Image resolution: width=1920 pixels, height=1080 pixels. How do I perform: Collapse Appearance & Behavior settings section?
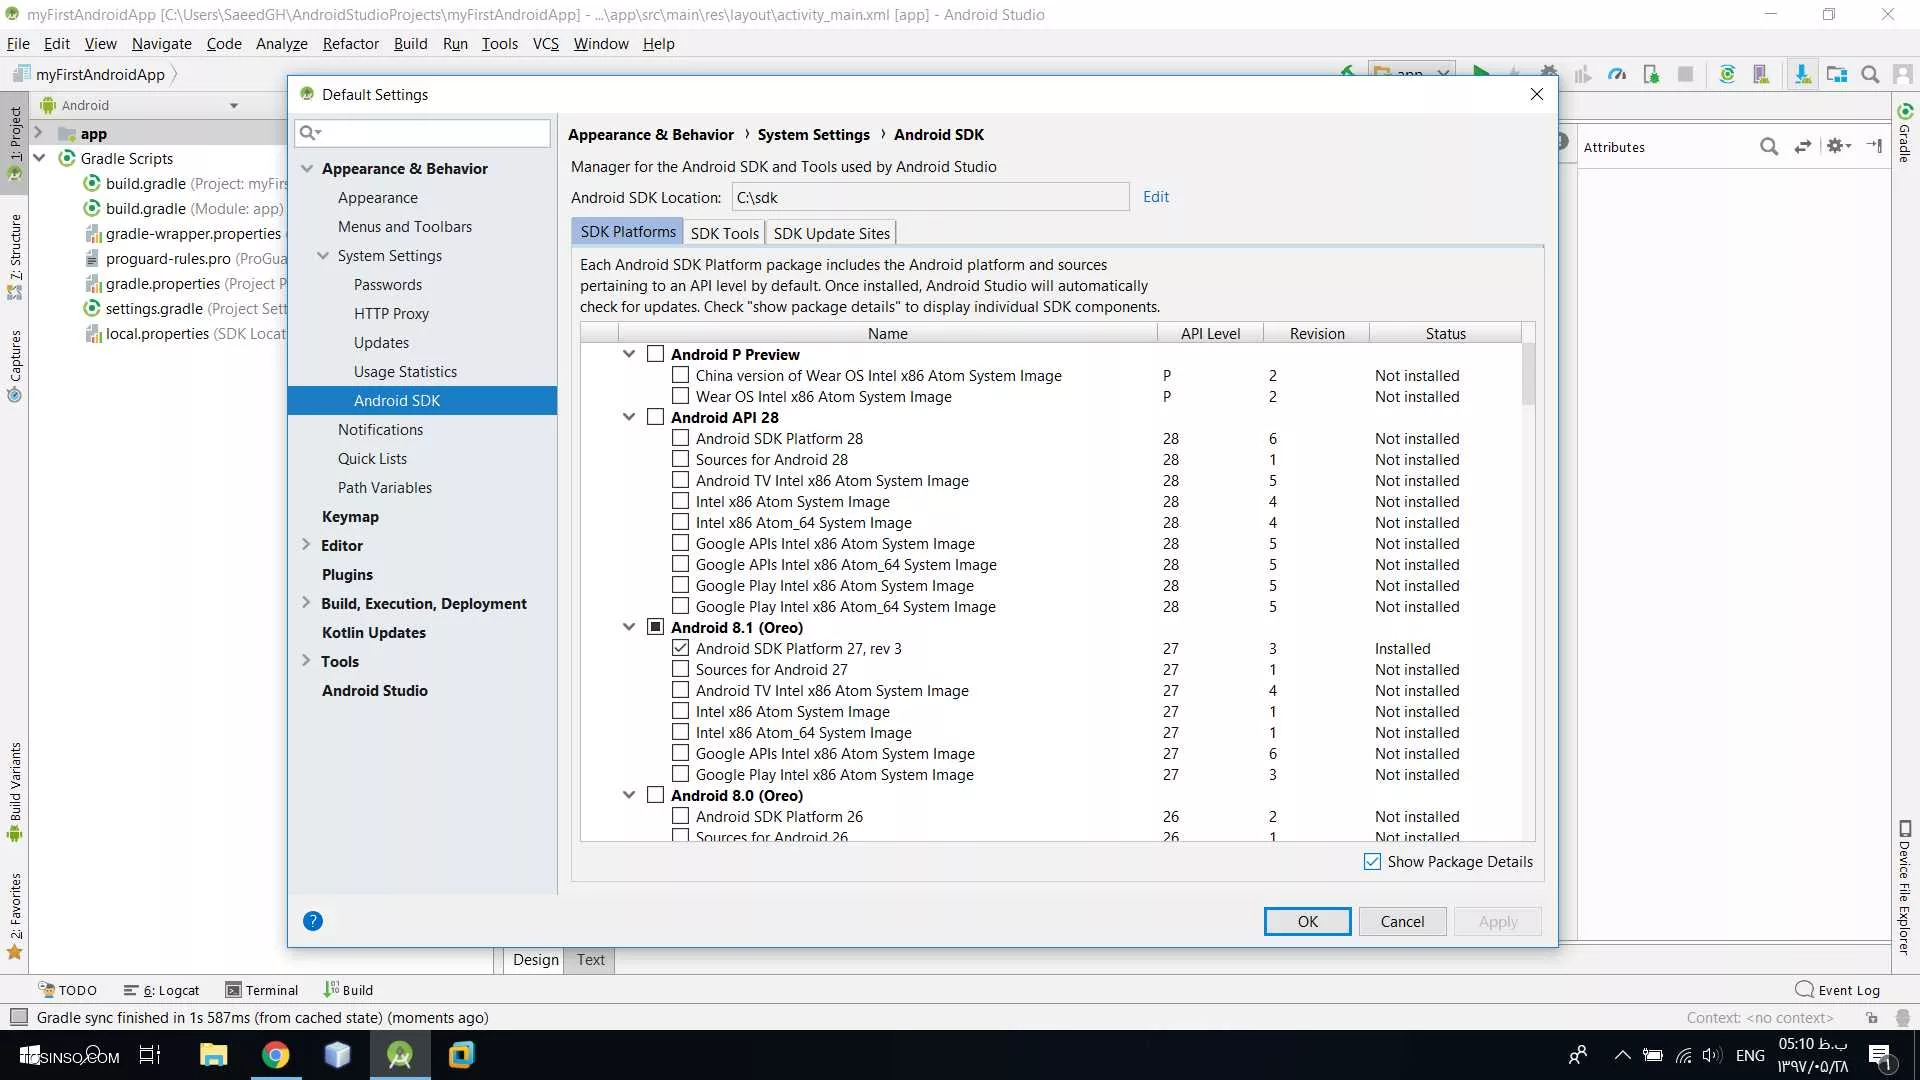tap(307, 168)
